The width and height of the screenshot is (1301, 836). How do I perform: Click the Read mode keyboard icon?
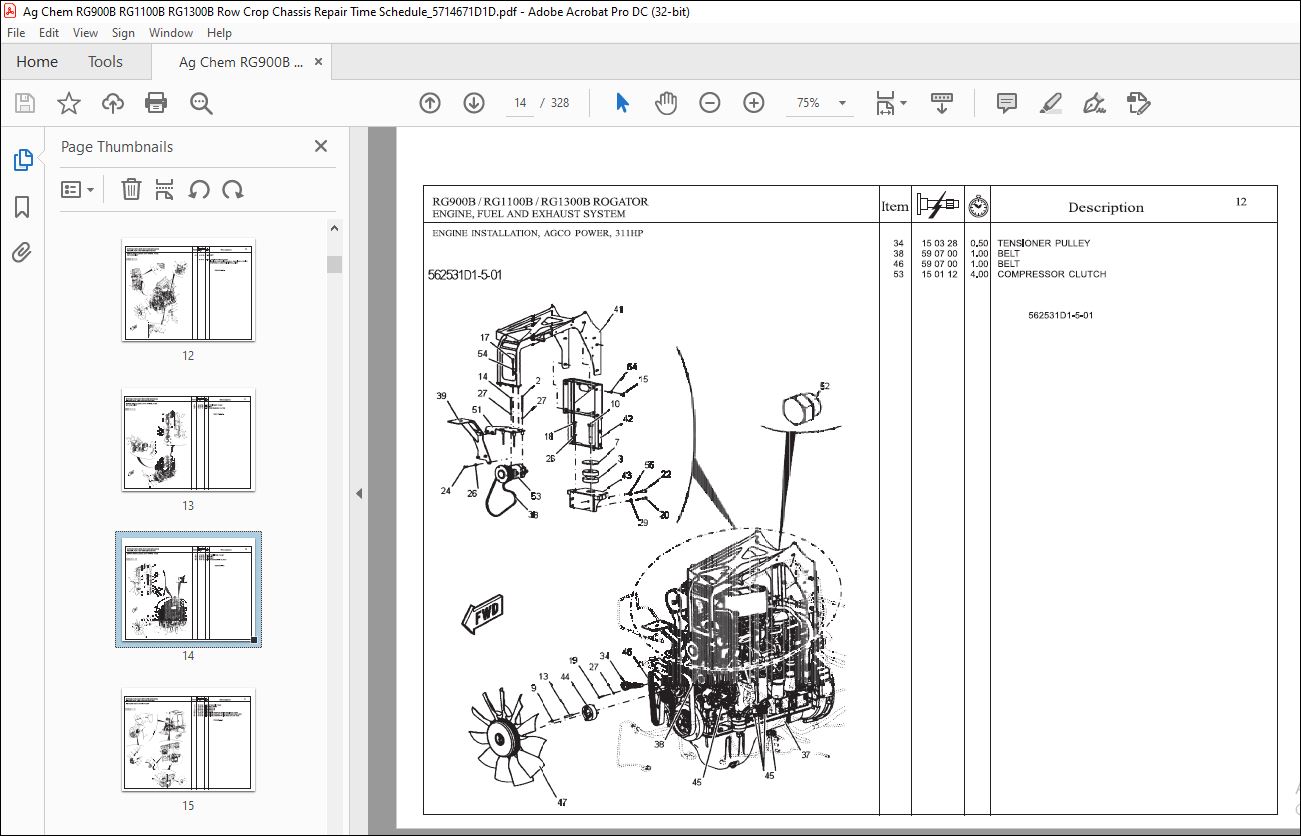pos(941,103)
